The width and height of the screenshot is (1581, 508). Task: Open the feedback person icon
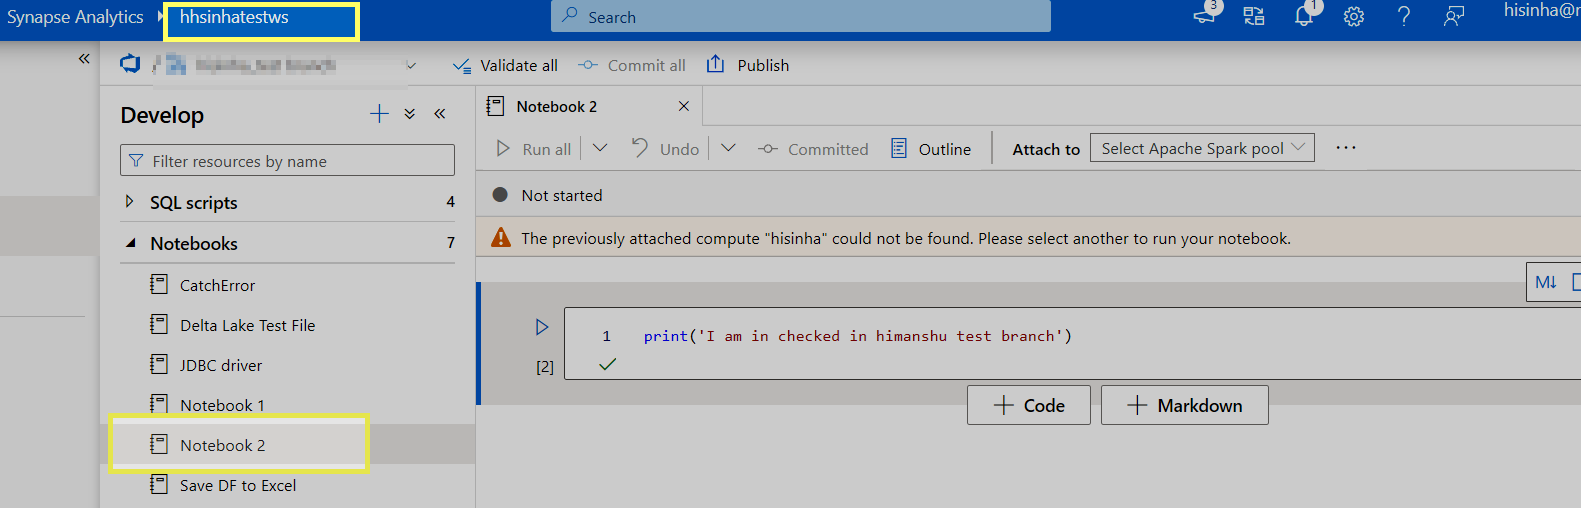[x=1454, y=16]
